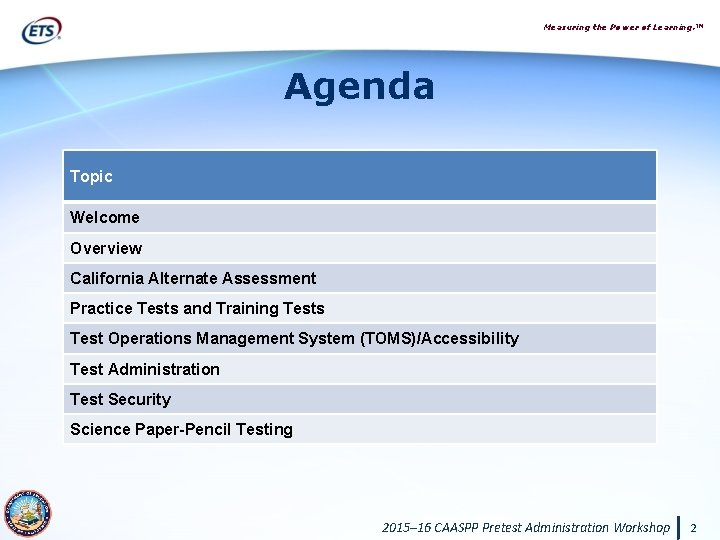
Task: Select the Test Security row
Action: pos(360,399)
